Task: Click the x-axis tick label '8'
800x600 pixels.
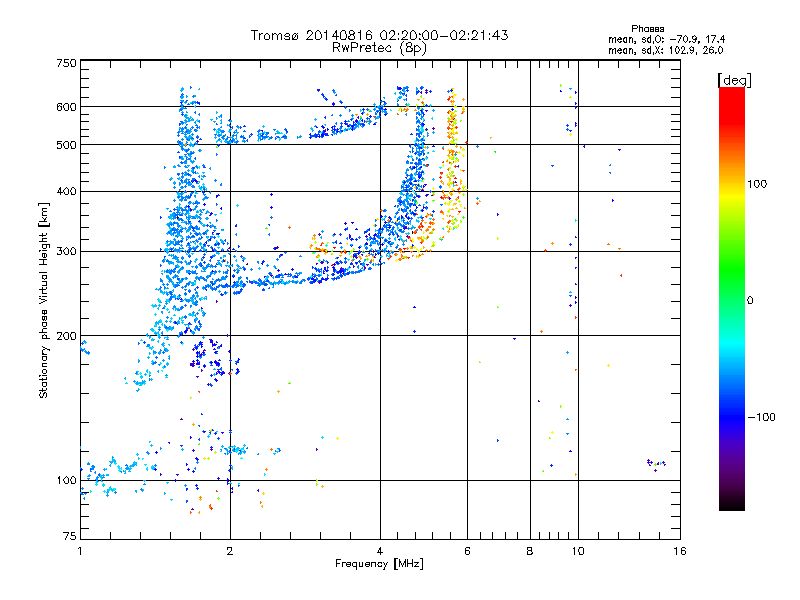Action: [530, 551]
